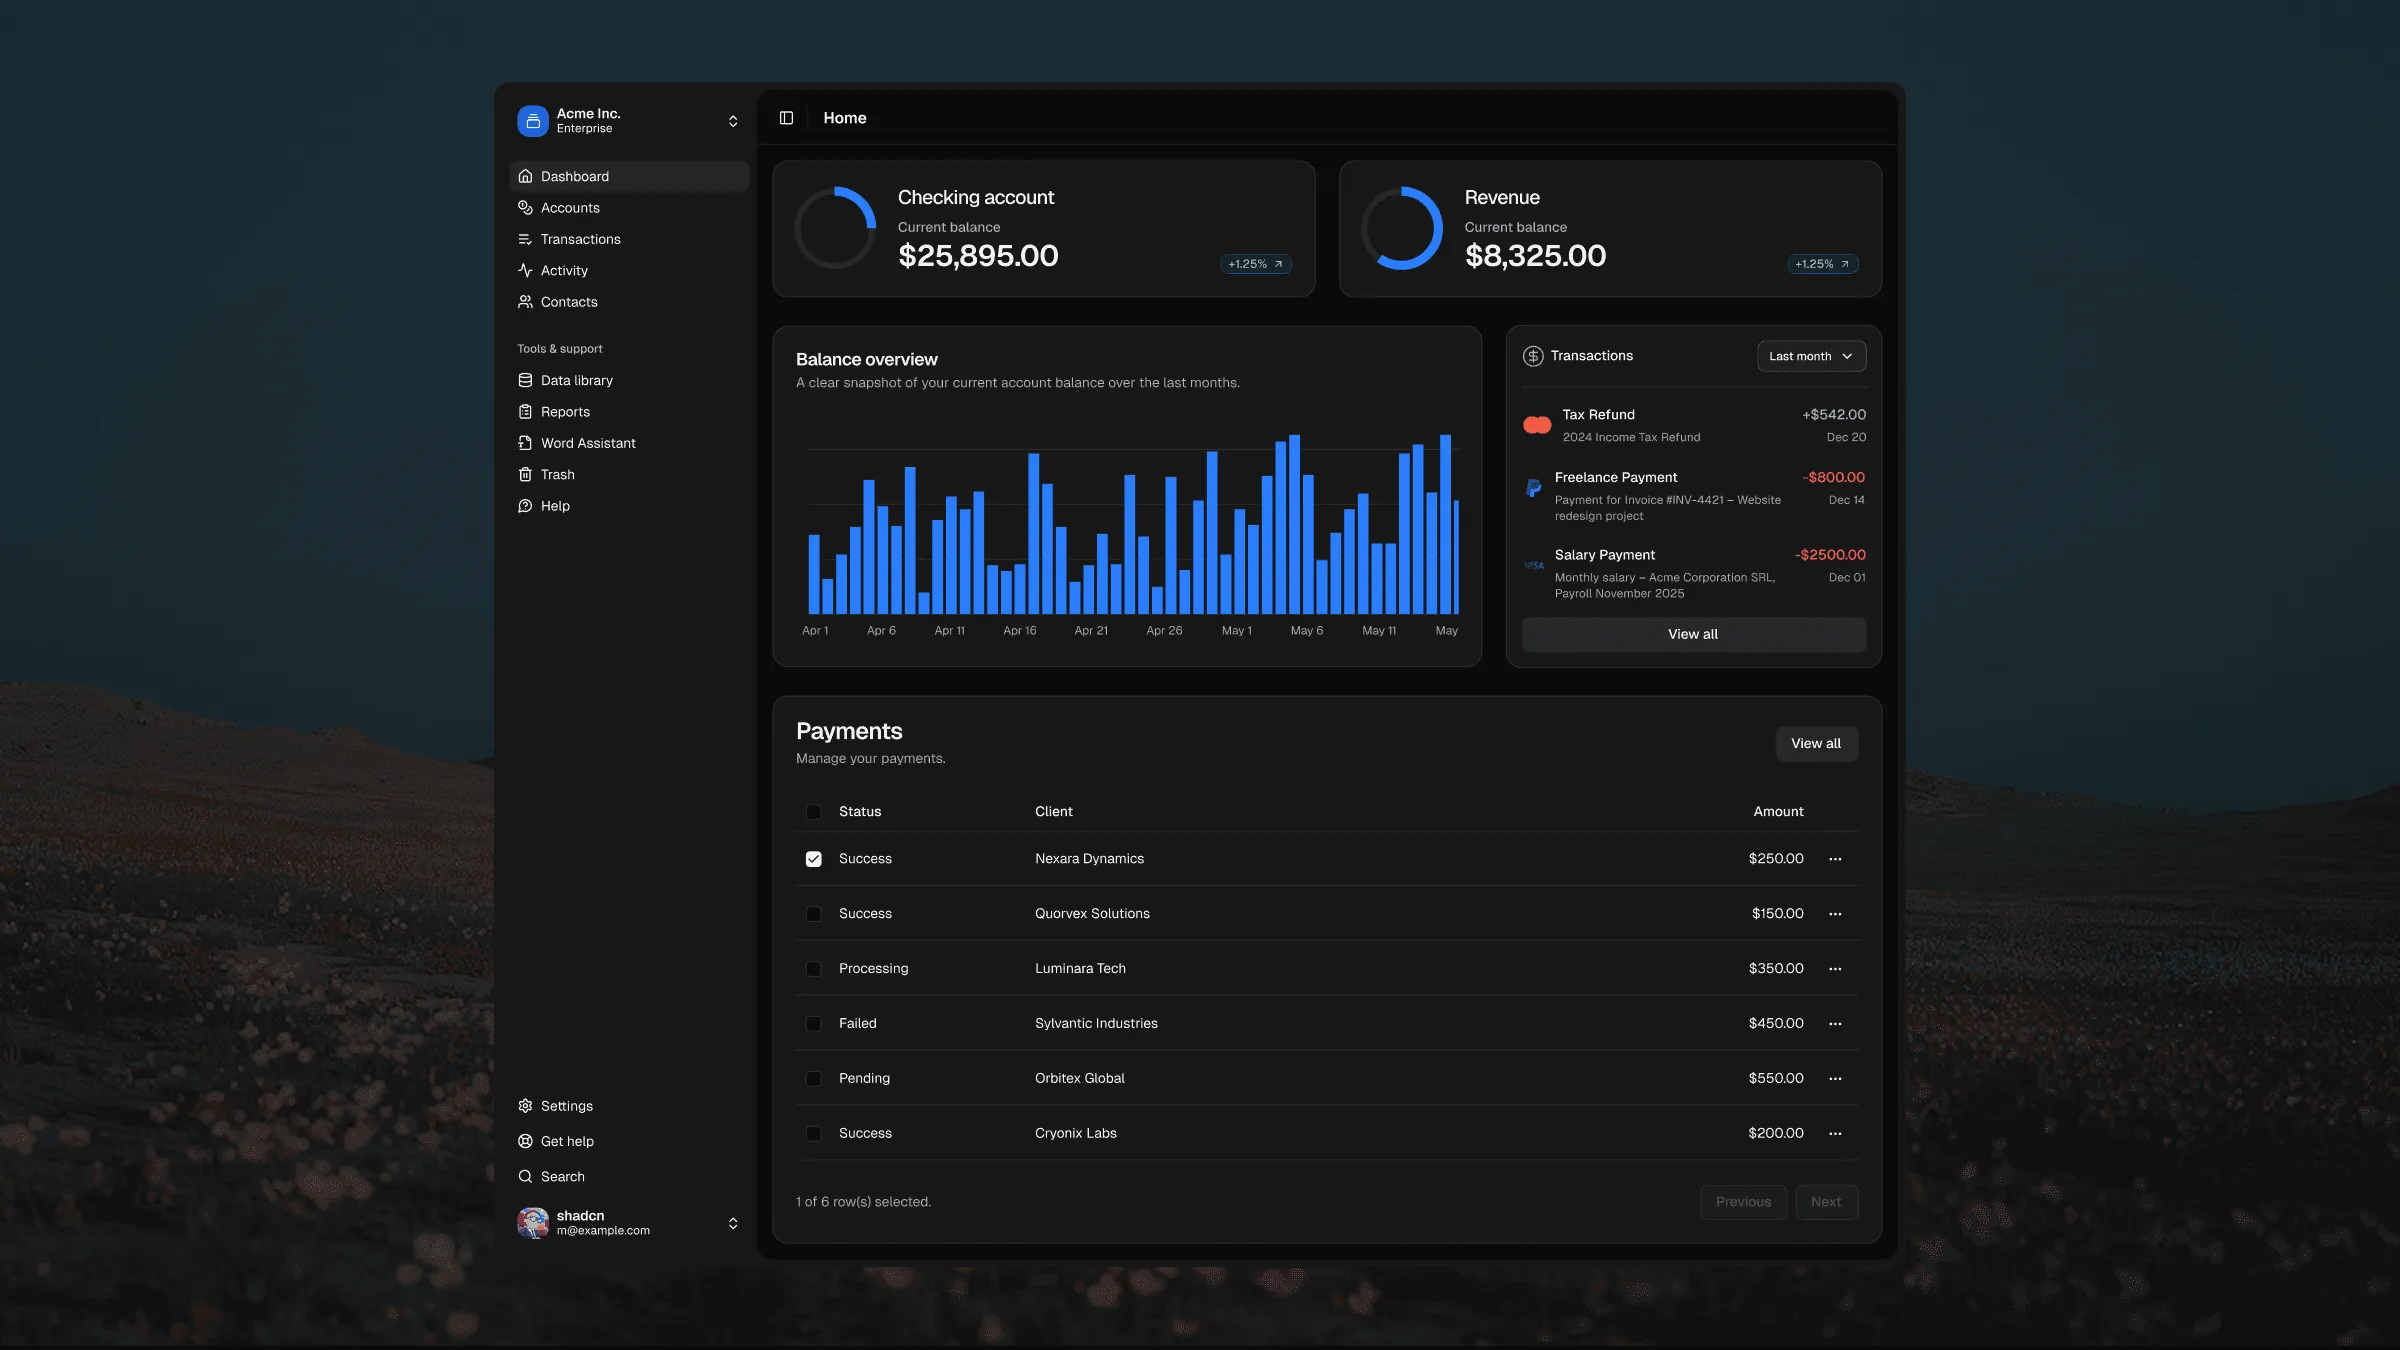This screenshot has width=2400, height=1350.
Task: Open the Transactions section in sidebar
Action: coord(580,239)
